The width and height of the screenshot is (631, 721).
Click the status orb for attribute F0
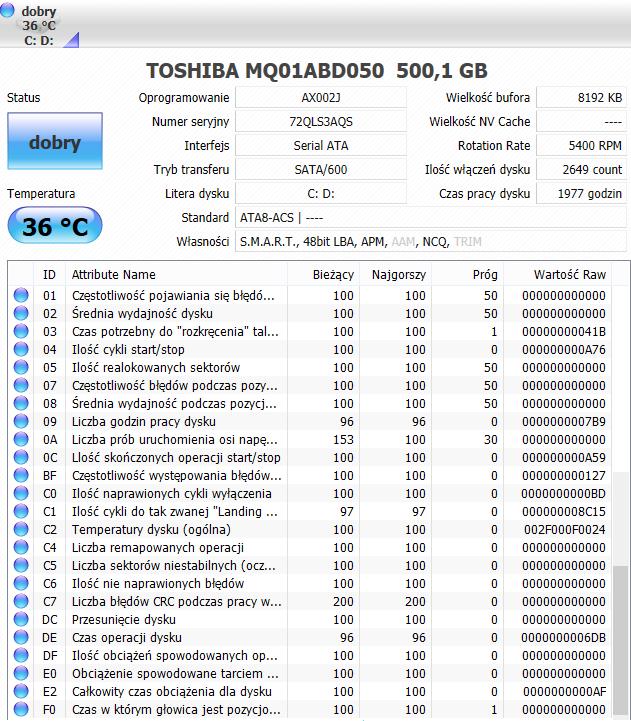(21, 709)
